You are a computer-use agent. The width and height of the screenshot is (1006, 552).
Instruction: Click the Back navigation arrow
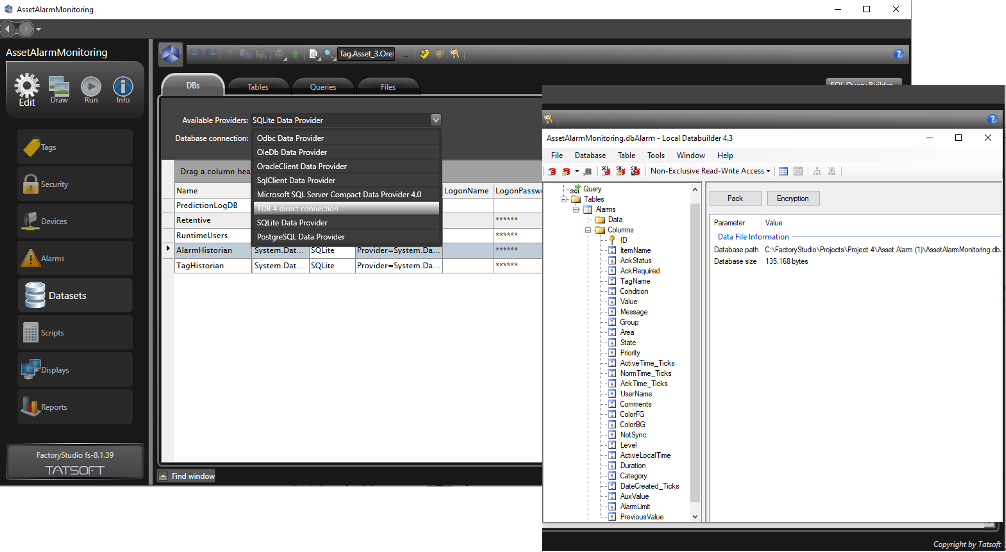click(x=10, y=30)
